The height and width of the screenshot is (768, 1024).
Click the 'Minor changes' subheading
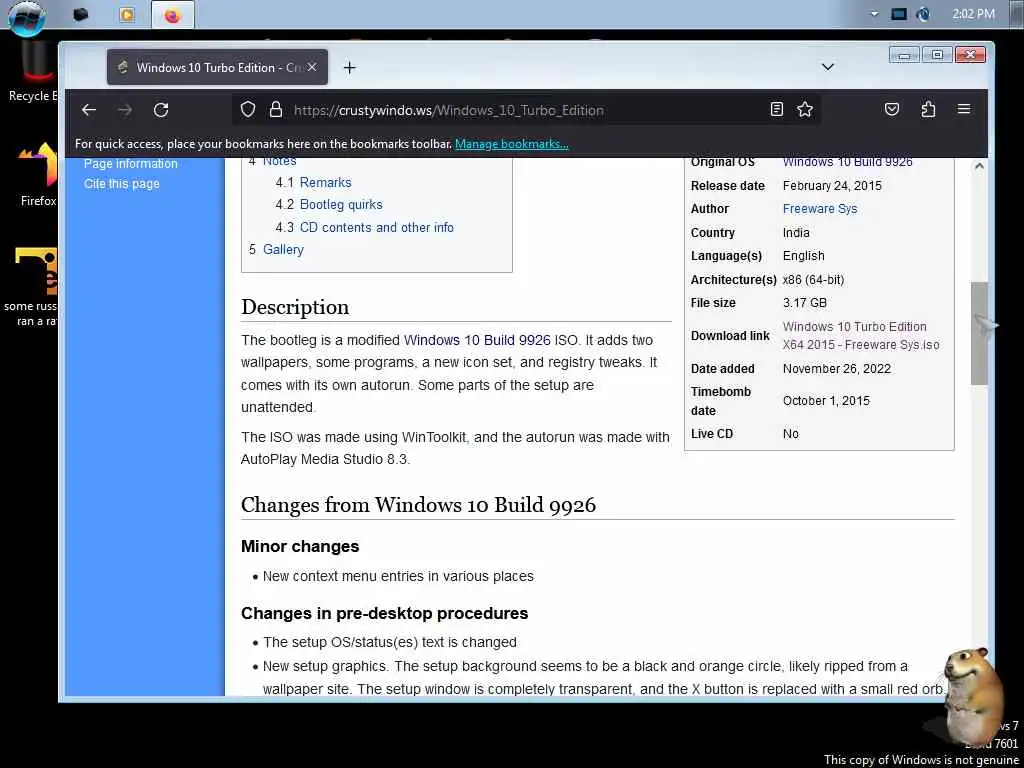(300, 546)
